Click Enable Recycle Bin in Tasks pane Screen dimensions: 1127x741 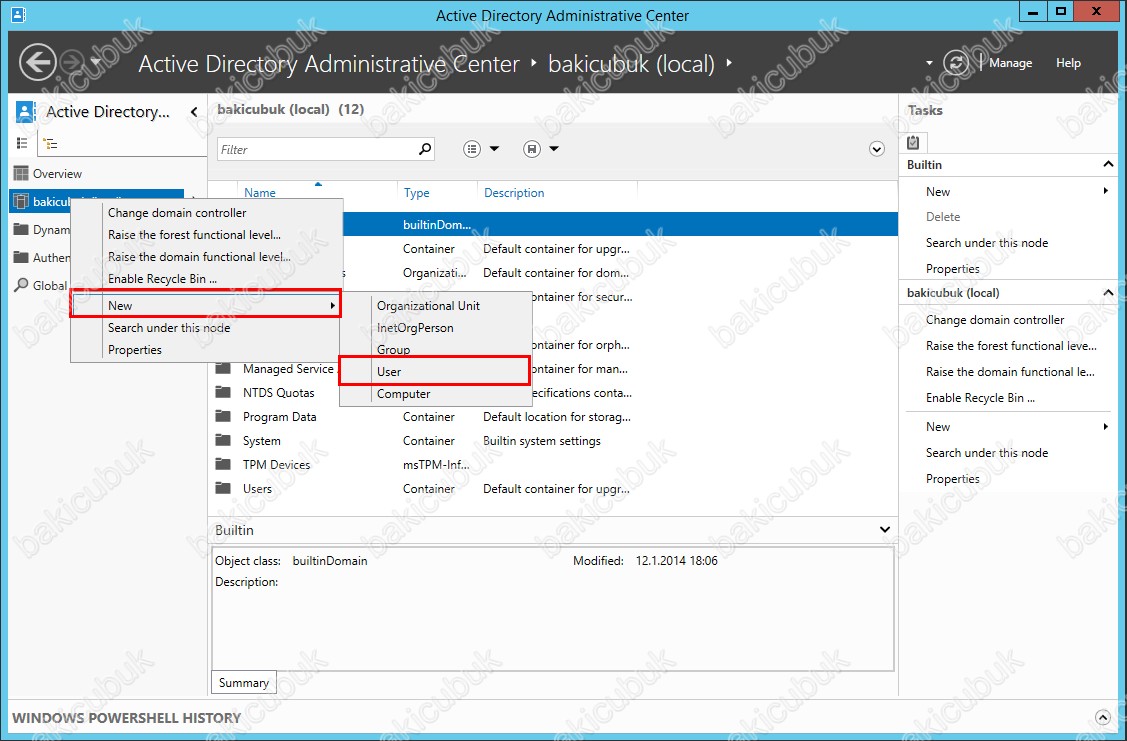[980, 397]
